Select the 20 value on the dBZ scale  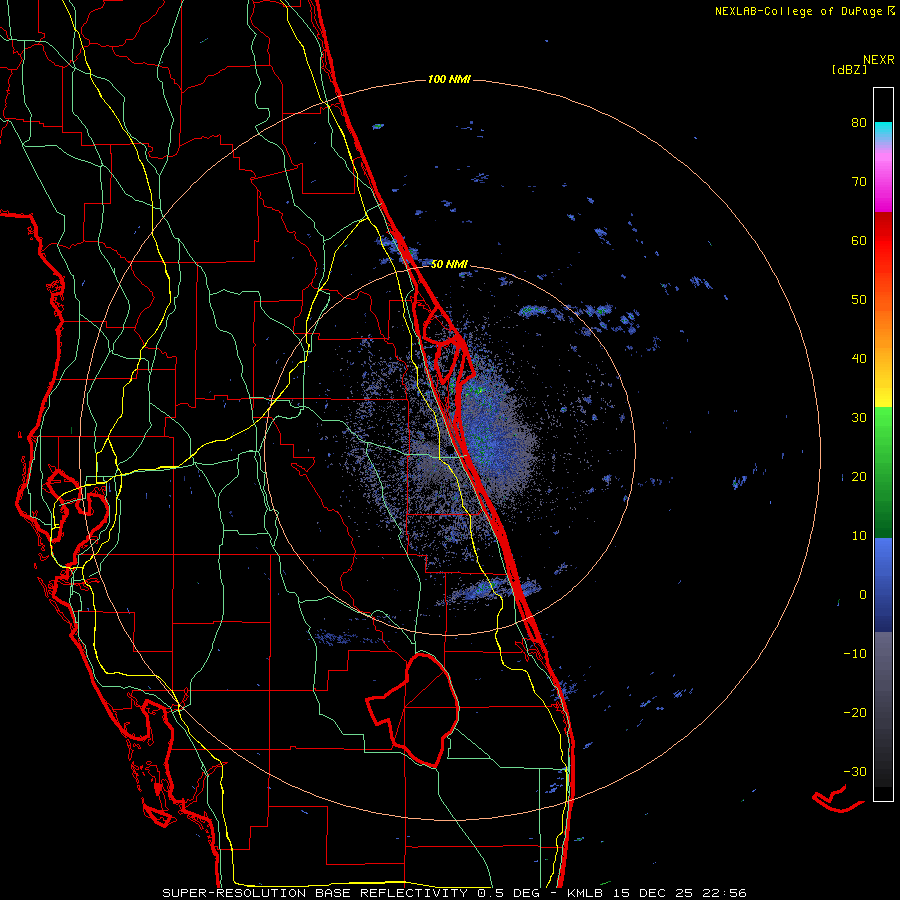[859, 477]
